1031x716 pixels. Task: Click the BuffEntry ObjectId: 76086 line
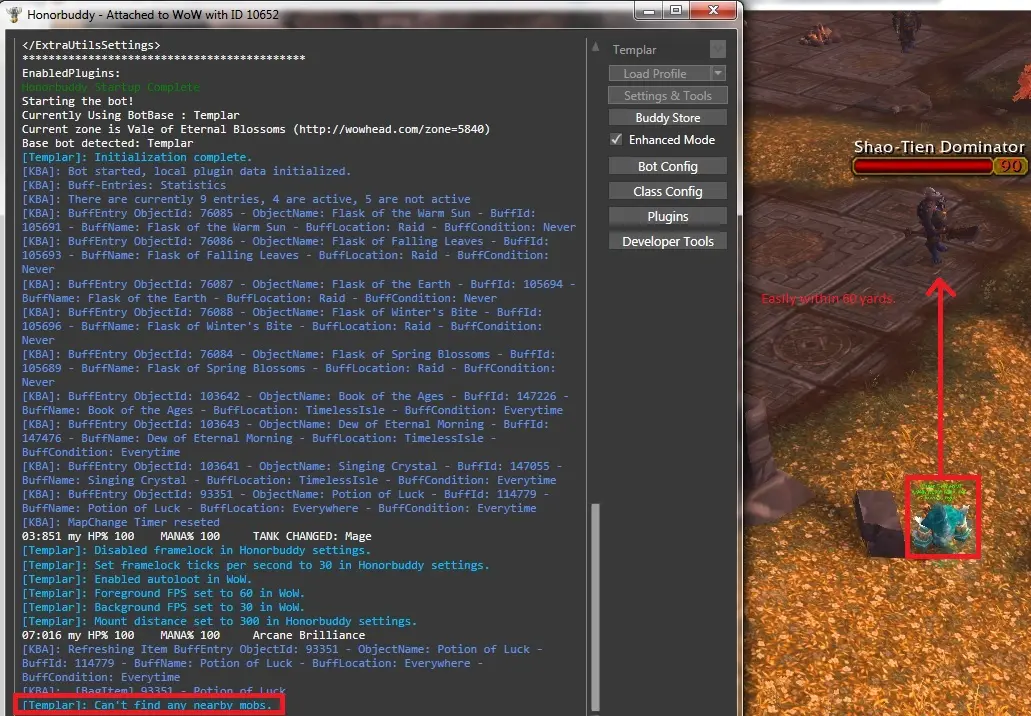[285, 255]
